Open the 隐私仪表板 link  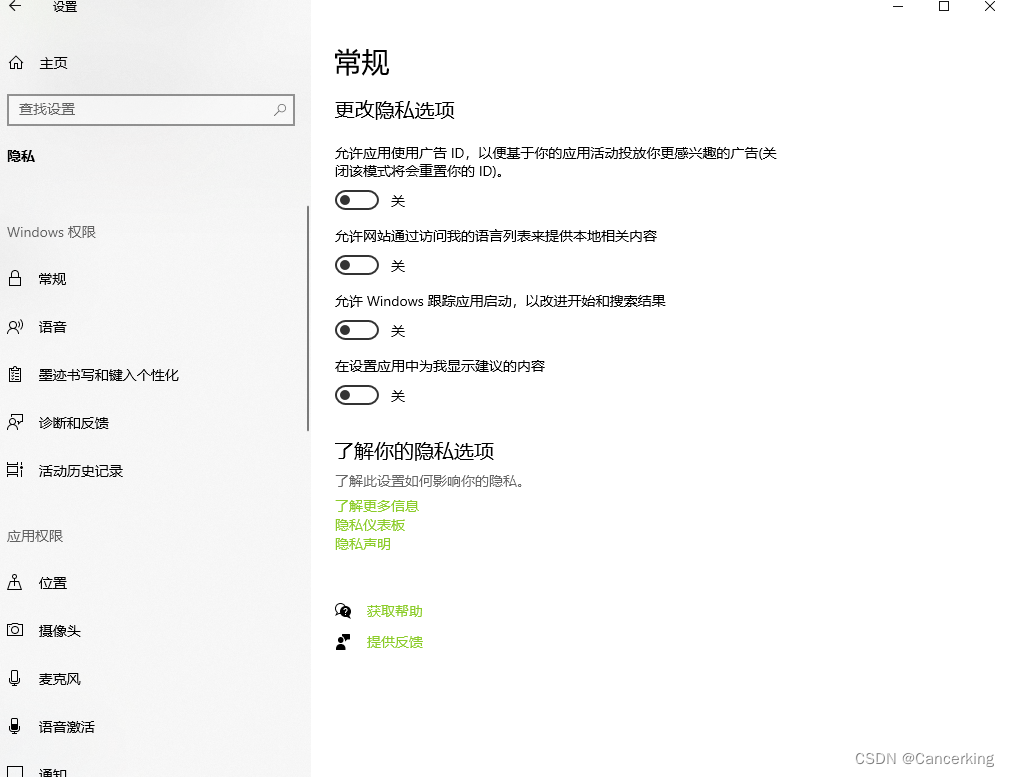click(x=369, y=525)
